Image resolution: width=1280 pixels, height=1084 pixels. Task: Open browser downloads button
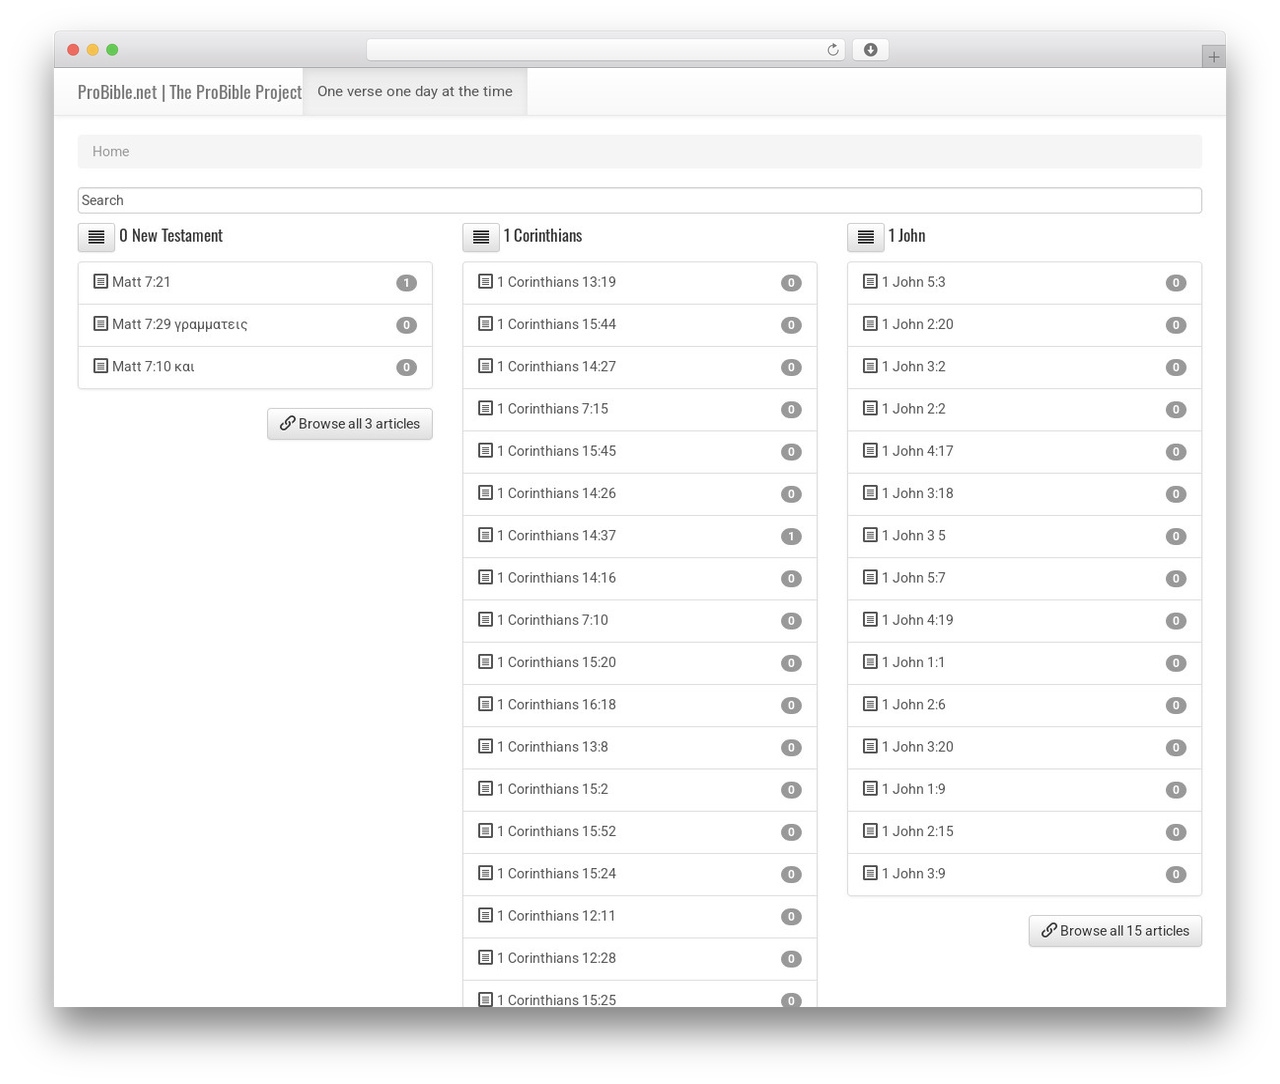coord(870,50)
